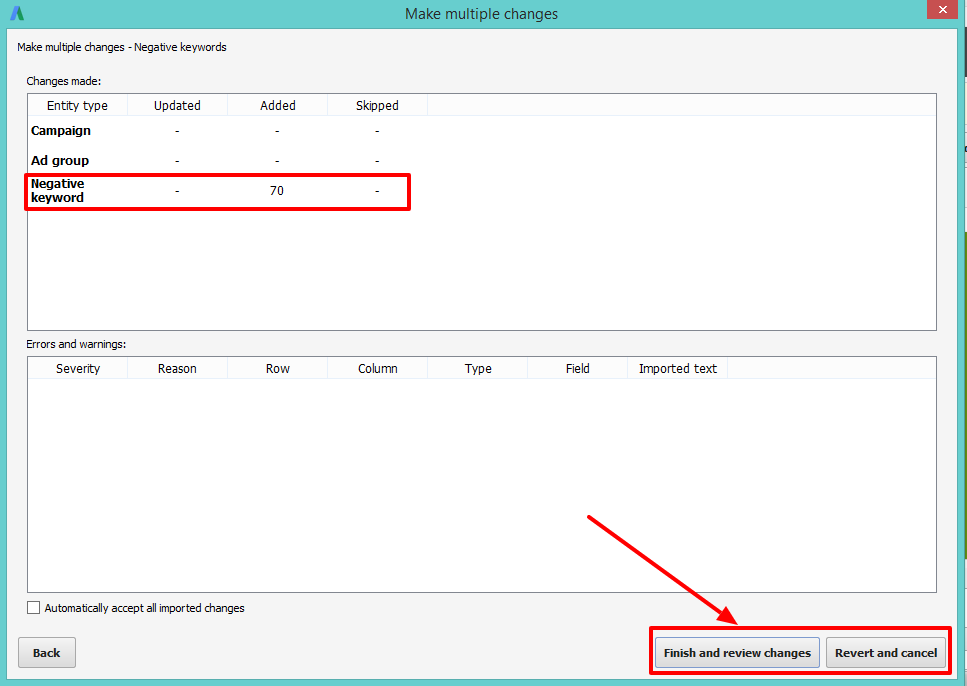Close the Make multiple changes dialog
967x686 pixels.
click(x=942, y=9)
